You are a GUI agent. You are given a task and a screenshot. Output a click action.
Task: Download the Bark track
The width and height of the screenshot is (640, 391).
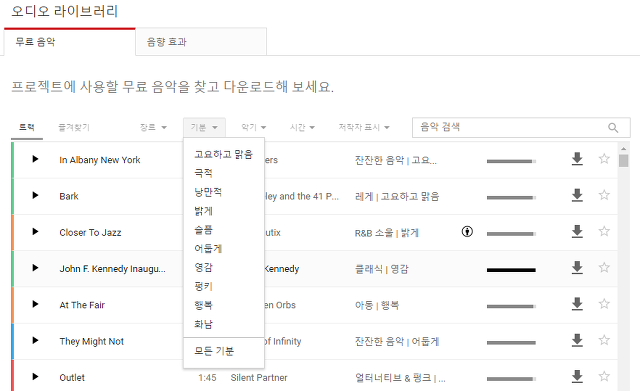pos(577,195)
